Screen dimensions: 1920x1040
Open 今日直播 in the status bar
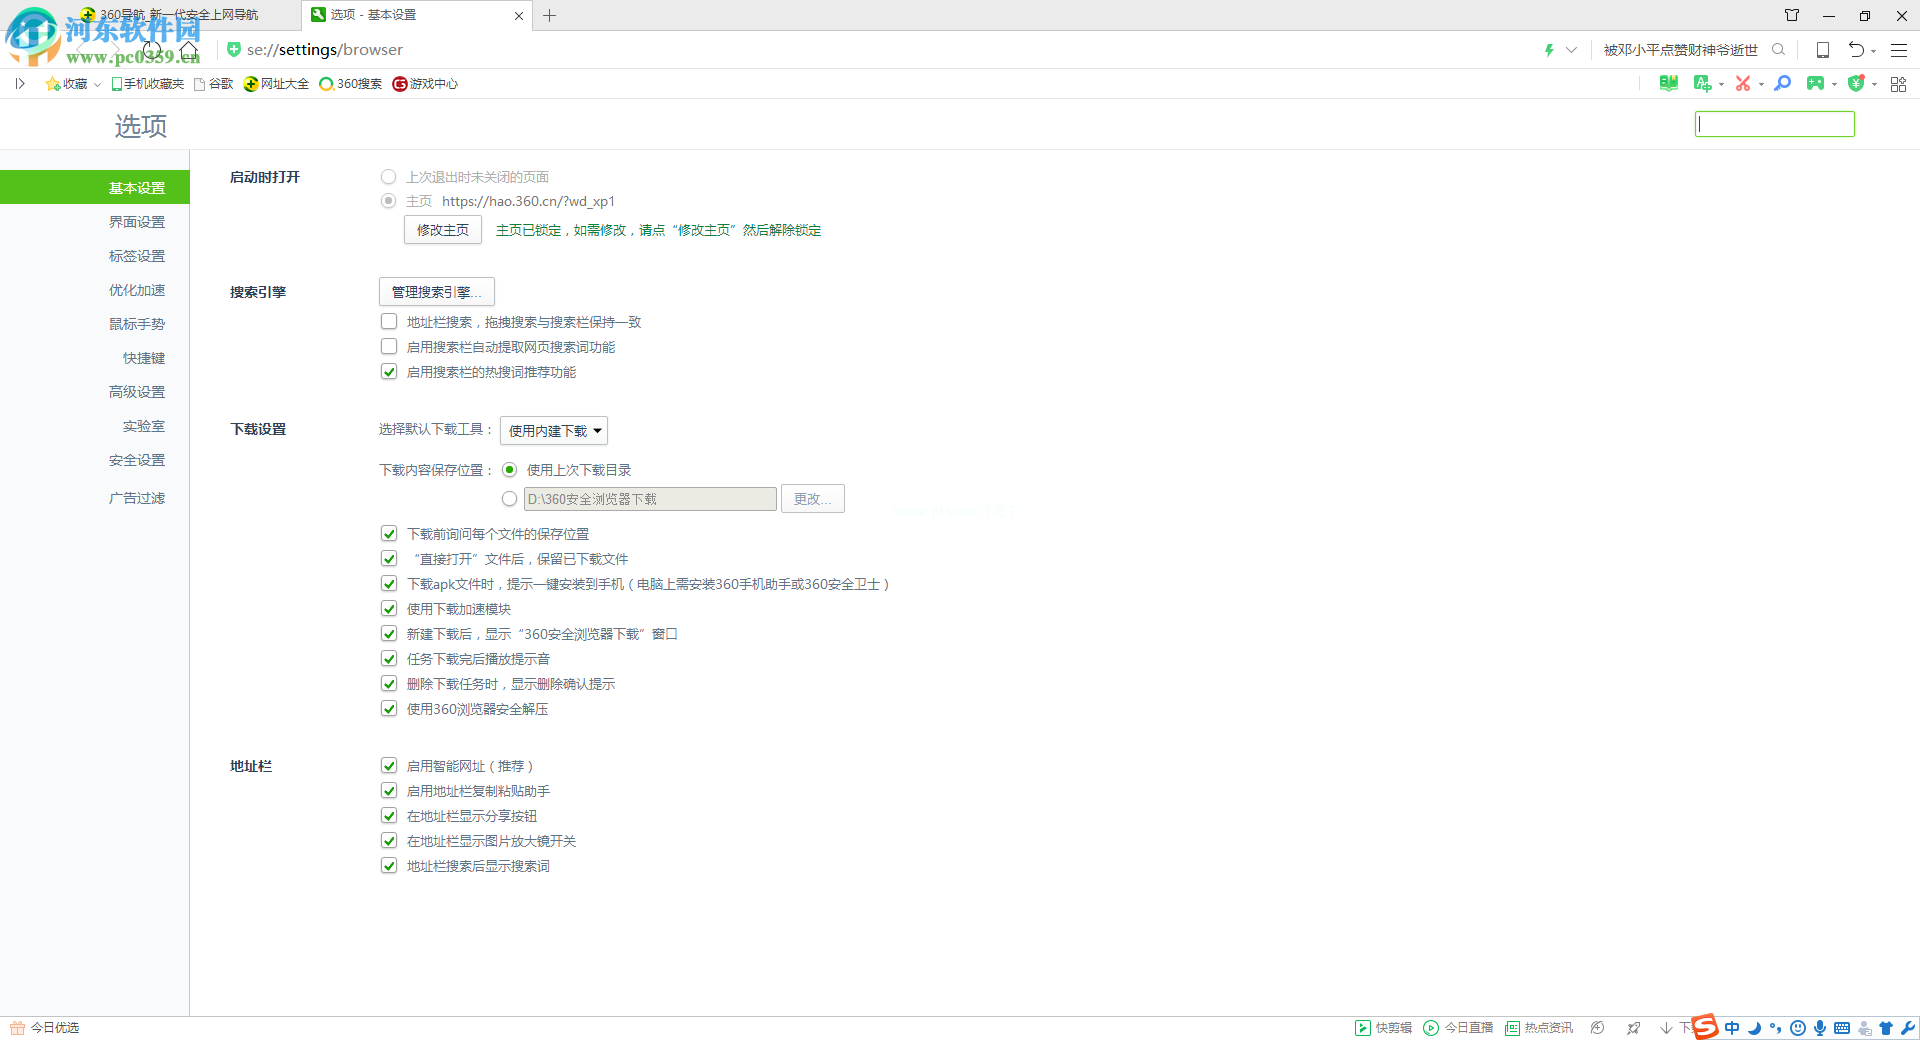[x=1458, y=1028]
